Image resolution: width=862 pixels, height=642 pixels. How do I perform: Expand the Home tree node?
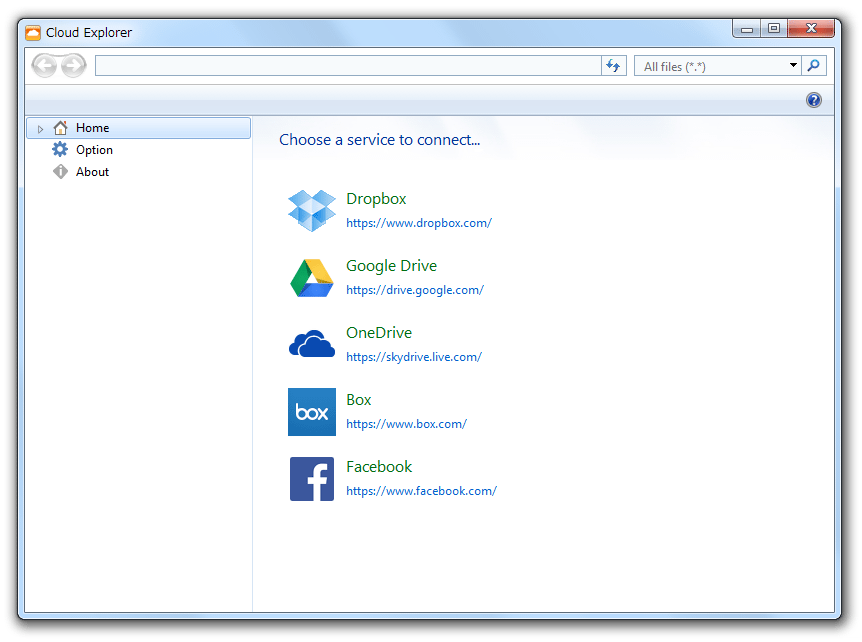tap(40, 129)
